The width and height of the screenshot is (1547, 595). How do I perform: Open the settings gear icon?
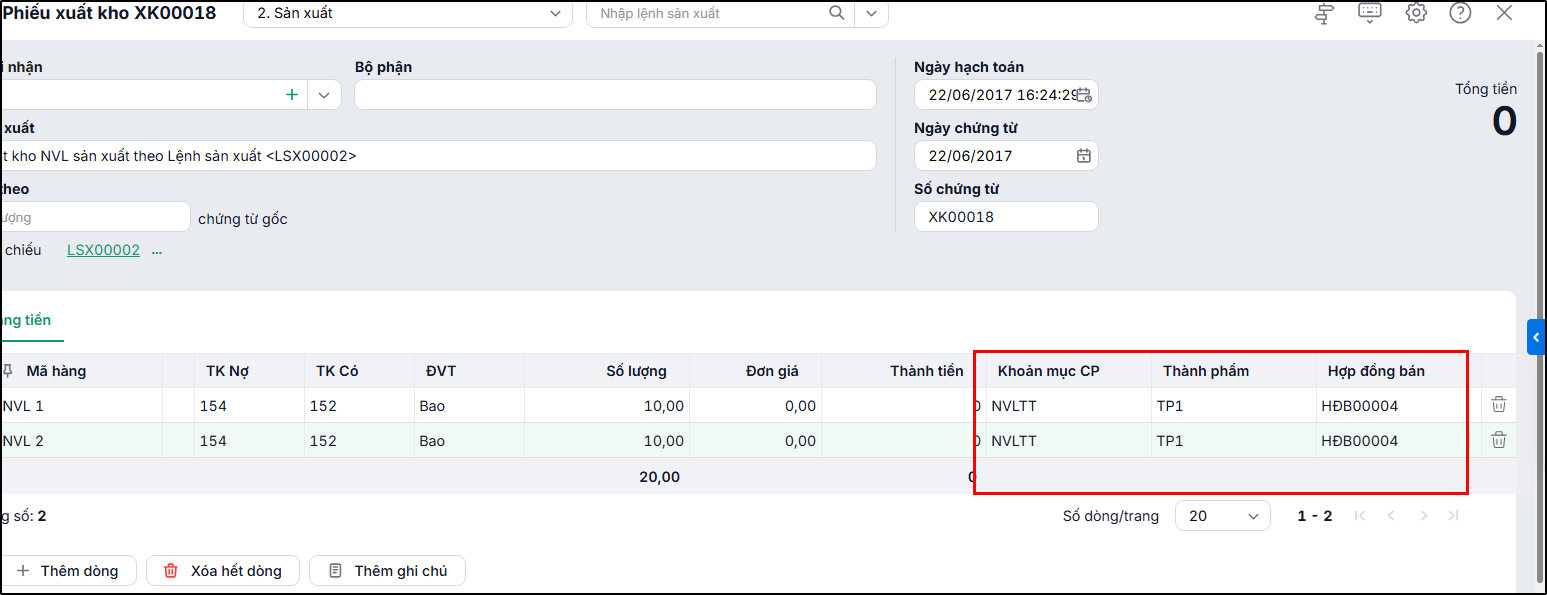pyautogui.click(x=1416, y=13)
